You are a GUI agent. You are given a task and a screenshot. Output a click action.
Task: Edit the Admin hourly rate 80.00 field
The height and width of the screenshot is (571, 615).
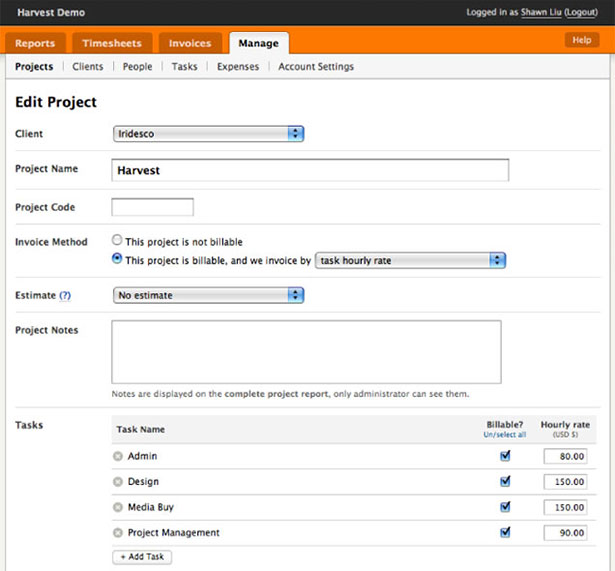coord(565,456)
